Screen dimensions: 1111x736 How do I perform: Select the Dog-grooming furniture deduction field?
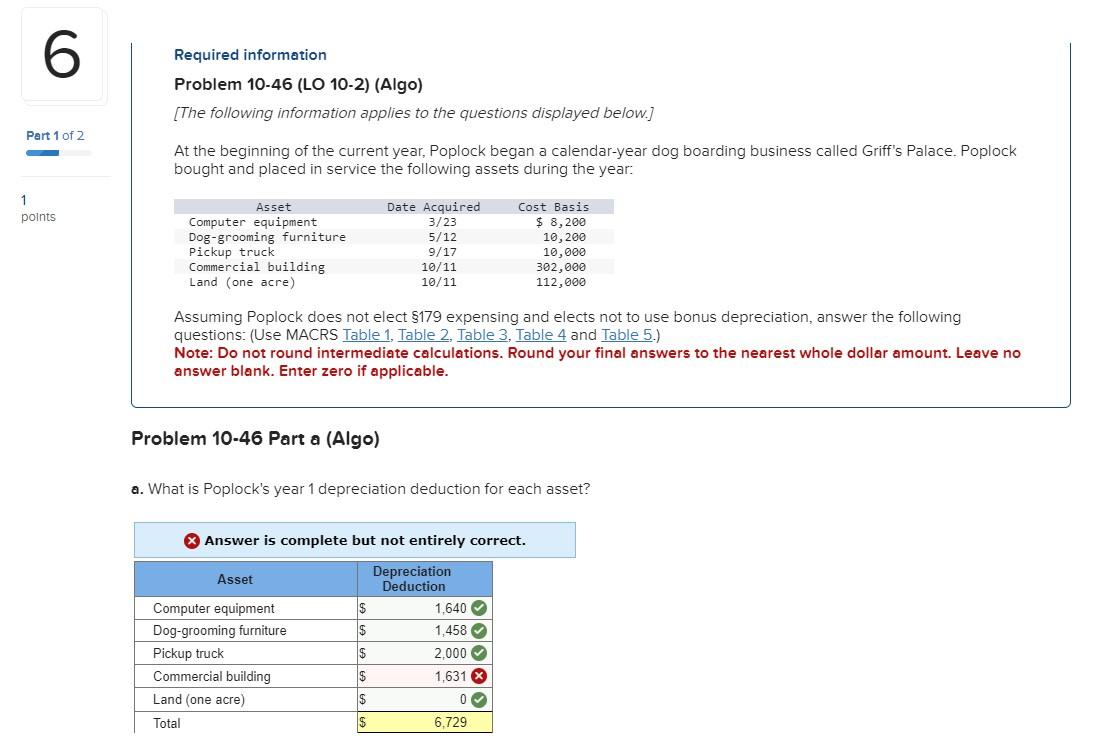click(424, 630)
